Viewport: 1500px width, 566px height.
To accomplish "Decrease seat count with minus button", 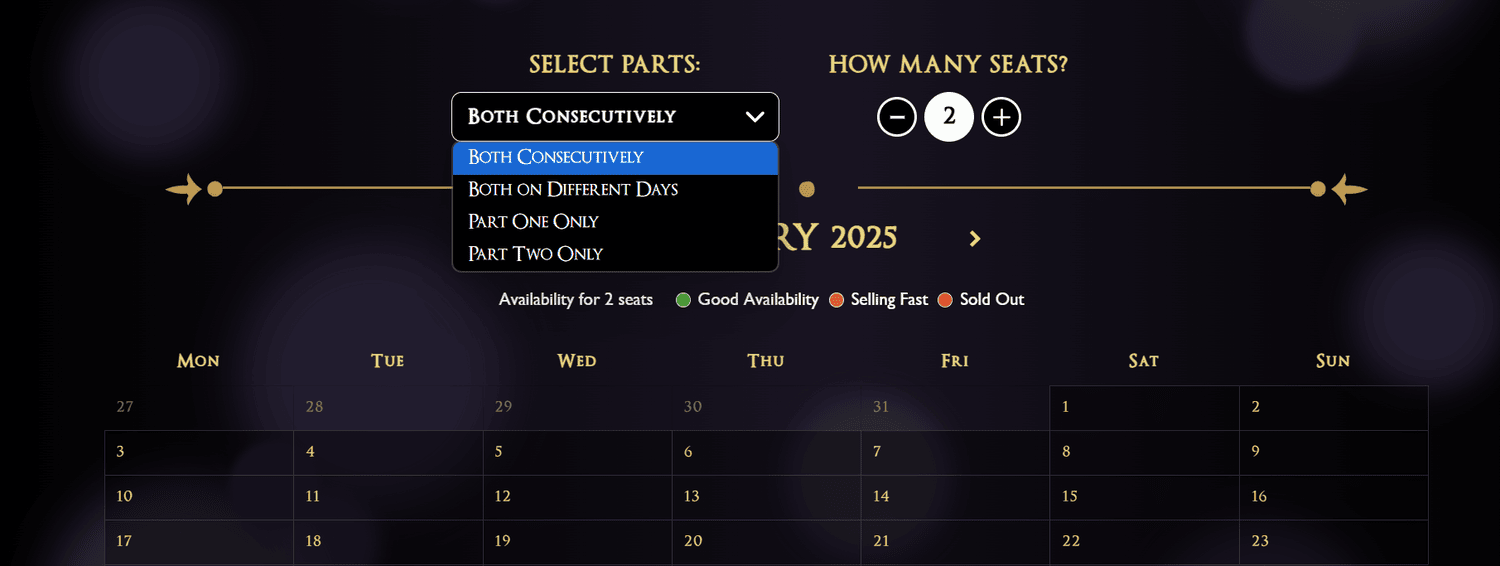I will pos(897,117).
